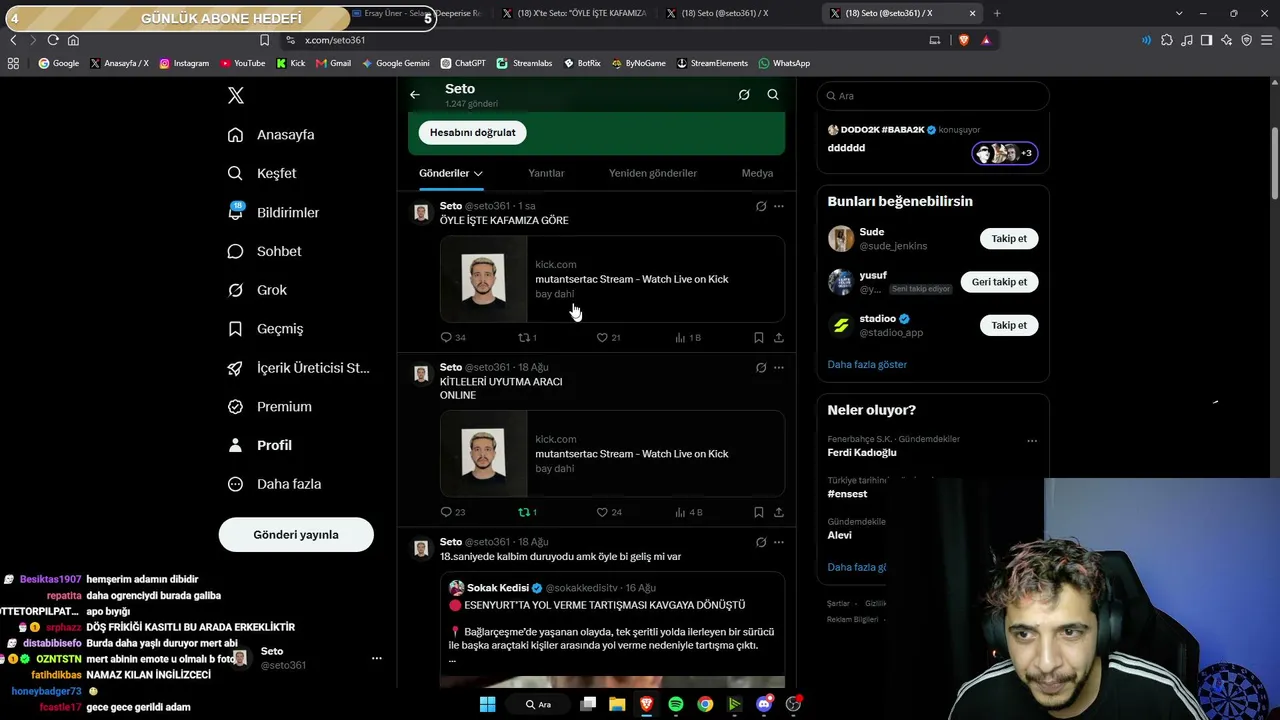Open more options on the KİTLELERİ UYUTMA post

tap(779, 367)
